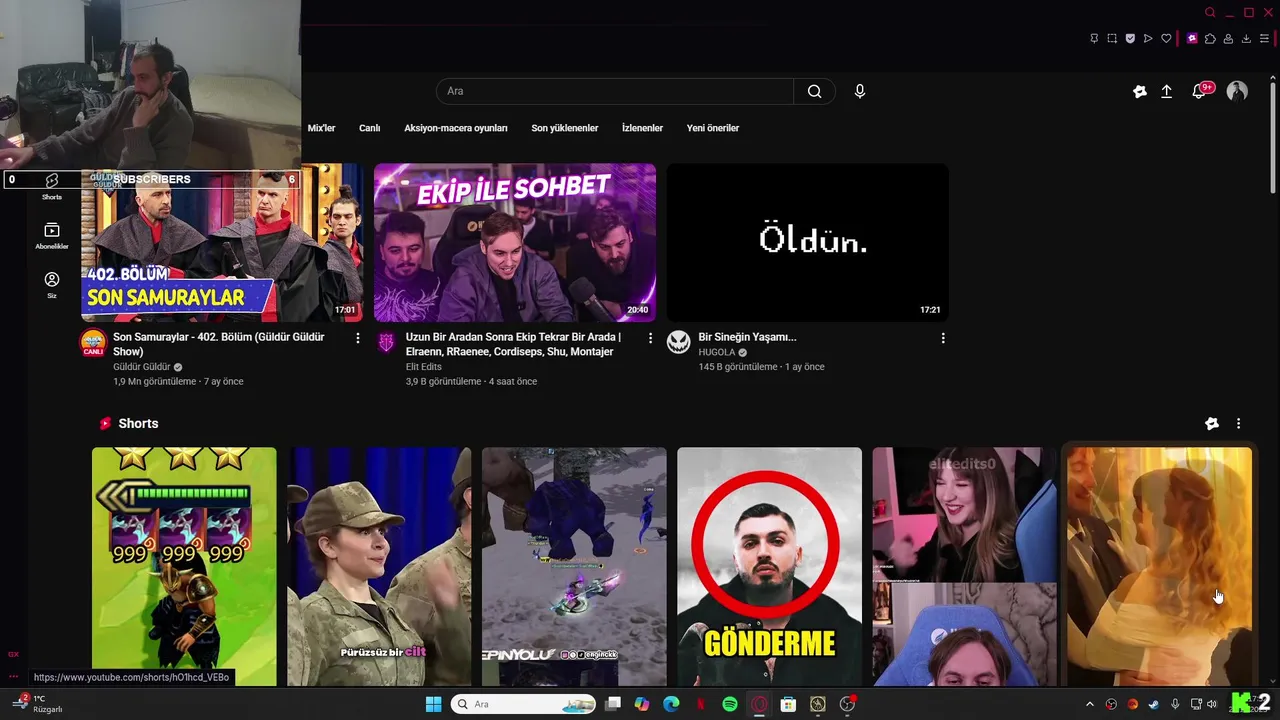Image resolution: width=1280 pixels, height=720 pixels.
Task: Open more options for Son Samuraylar video
Action: tap(358, 338)
